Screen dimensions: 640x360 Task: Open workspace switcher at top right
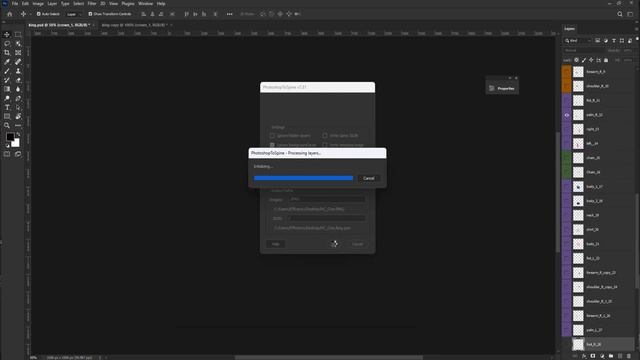coord(630,14)
